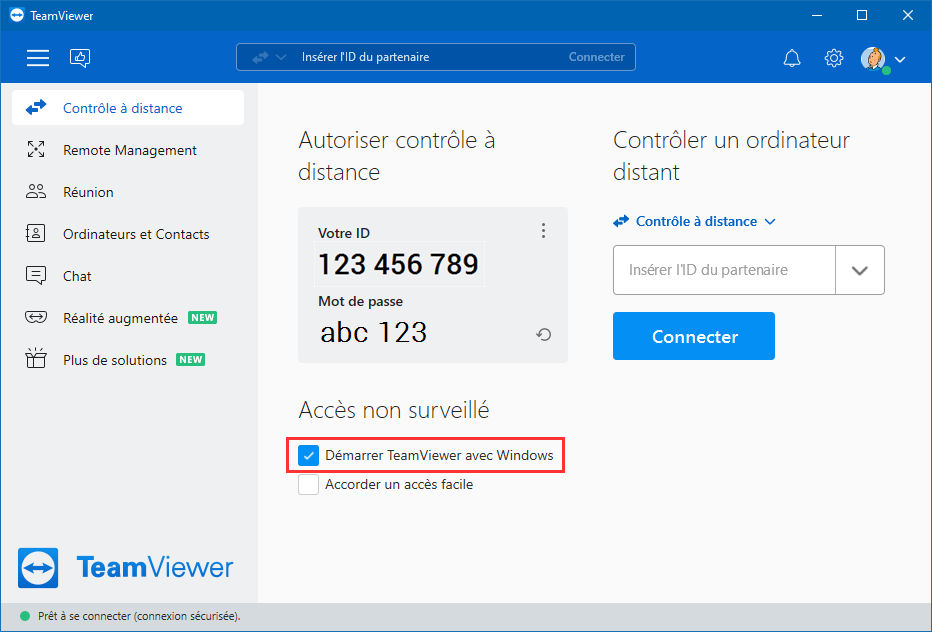The height and width of the screenshot is (632, 932).
Task: Expand the account dropdown chevron
Action: click(900, 59)
